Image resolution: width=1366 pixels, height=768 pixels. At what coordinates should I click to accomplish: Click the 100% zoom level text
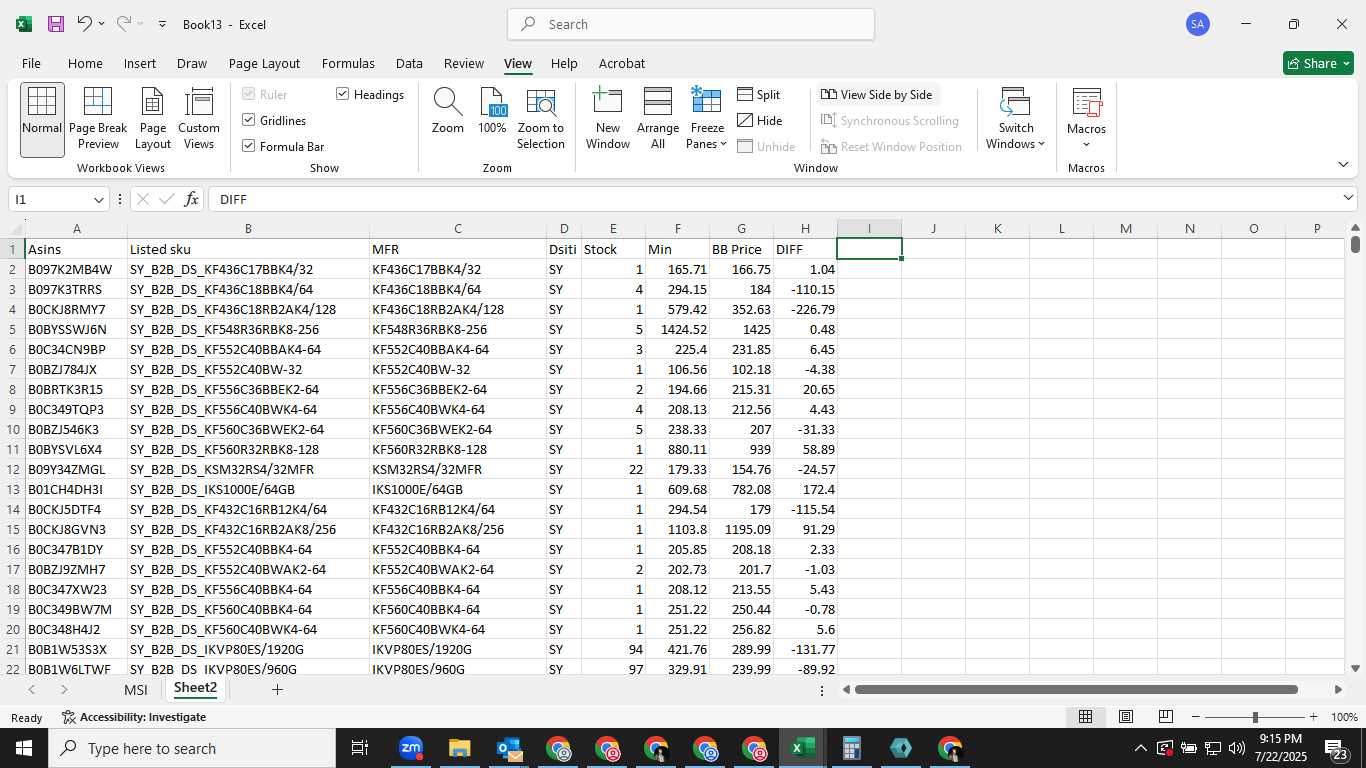coord(1344,717)
